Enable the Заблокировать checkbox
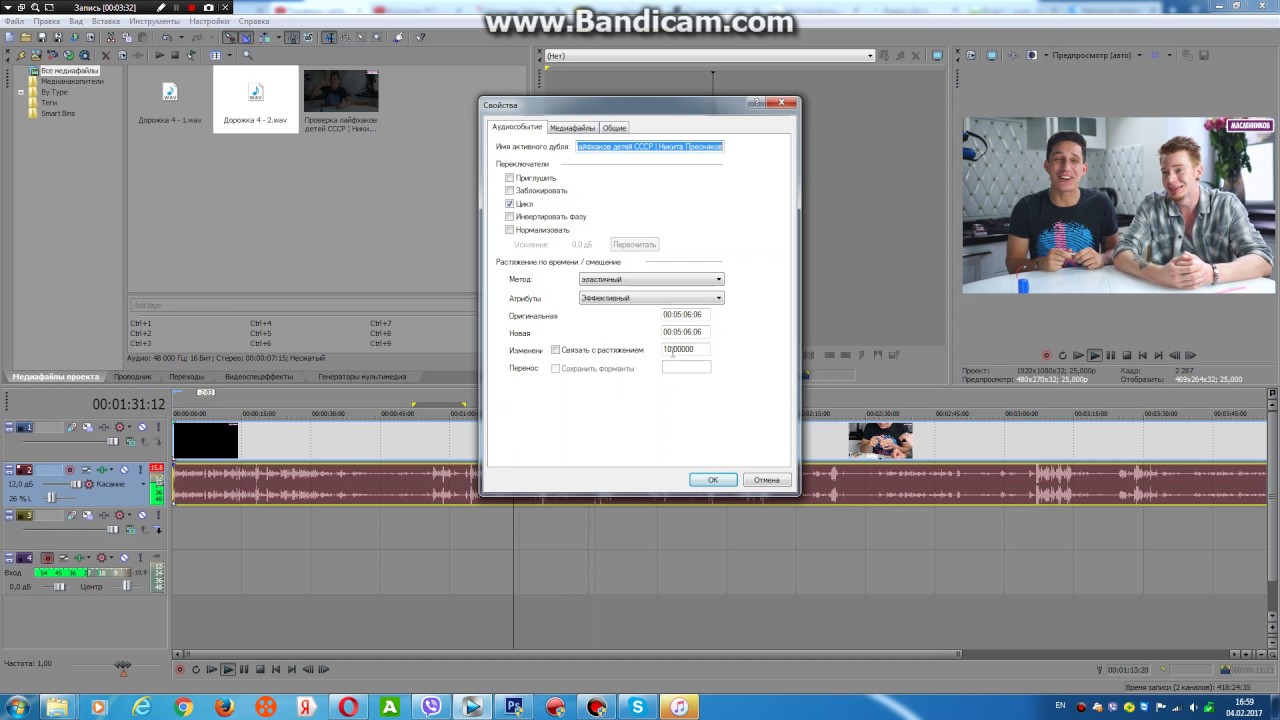 coord(510,191)
